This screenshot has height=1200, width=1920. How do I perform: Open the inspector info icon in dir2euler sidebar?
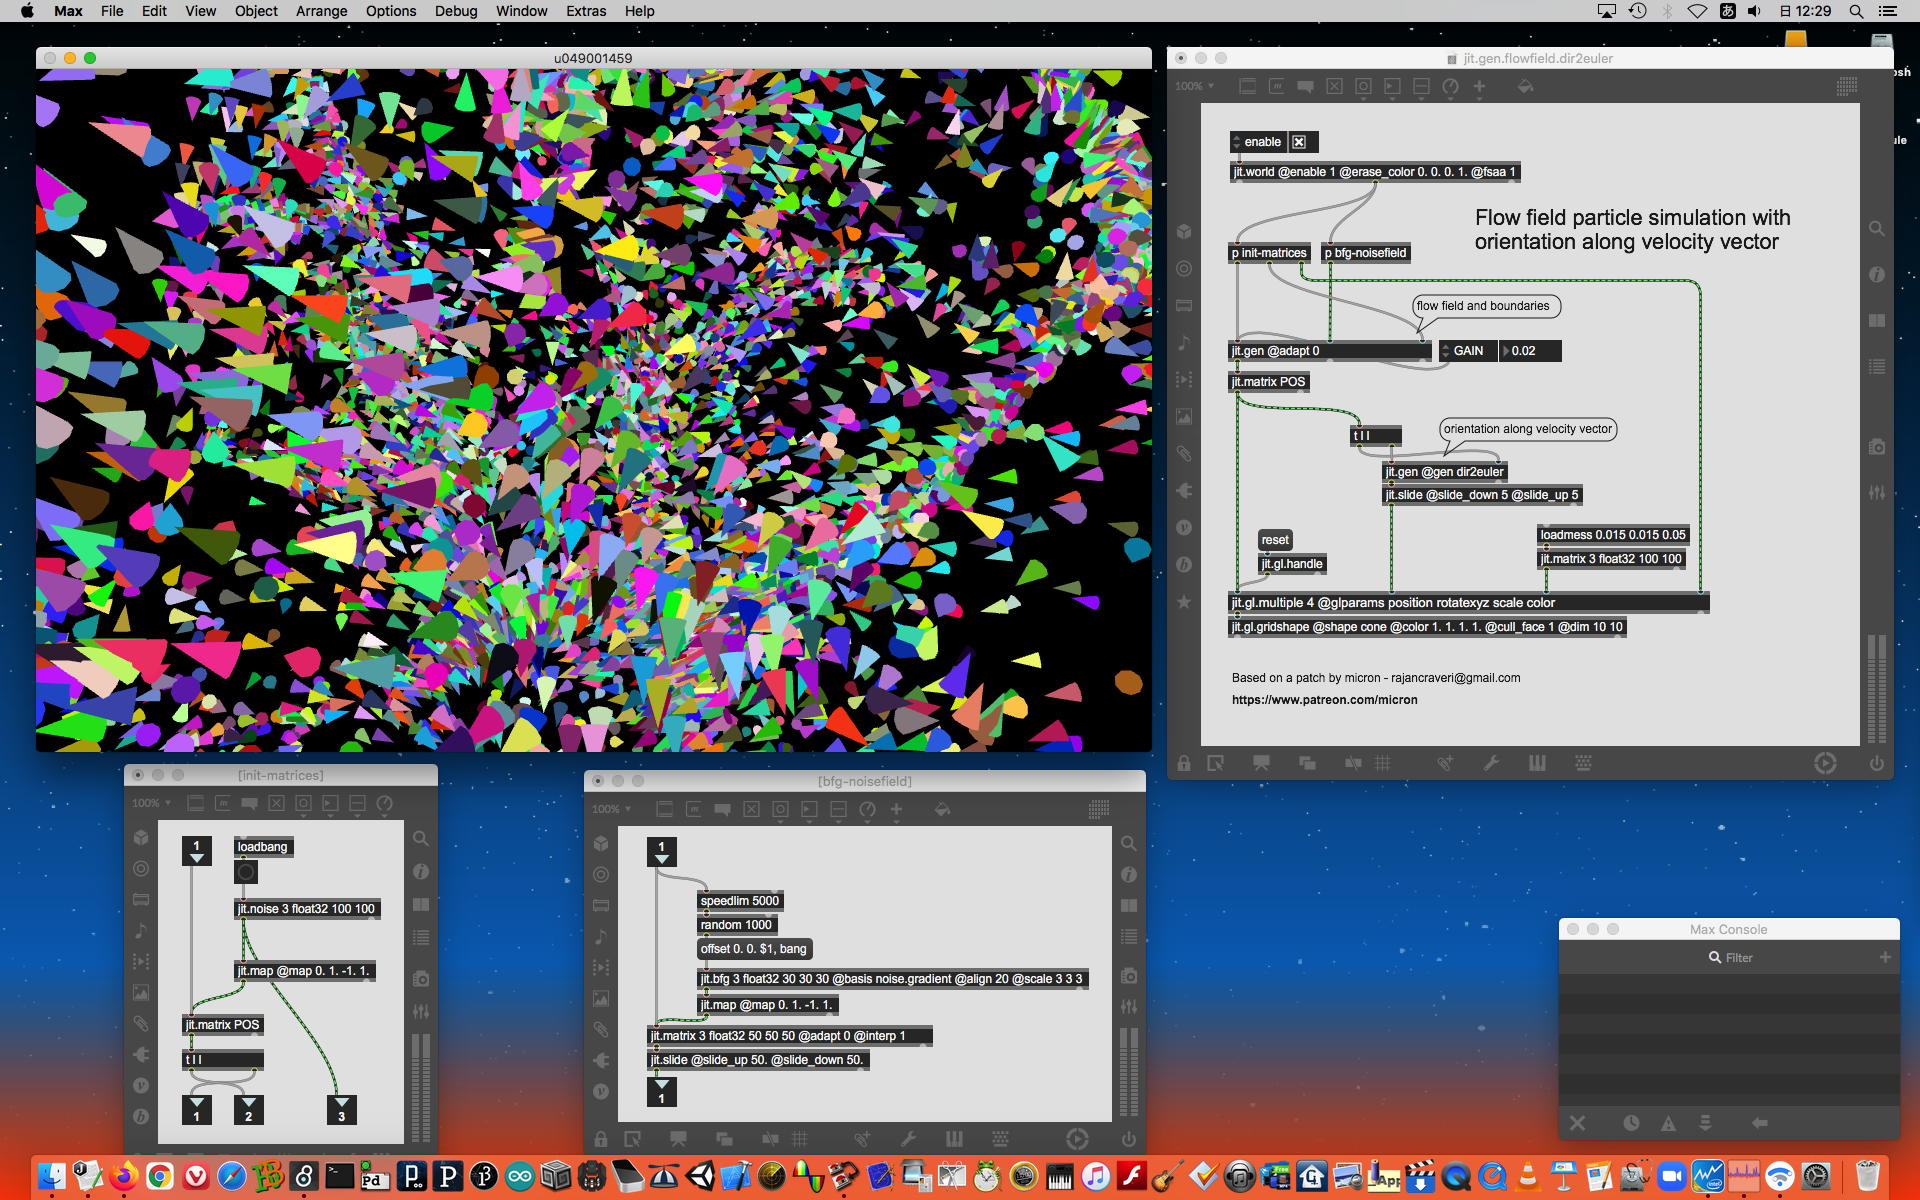pos(1877,274)
